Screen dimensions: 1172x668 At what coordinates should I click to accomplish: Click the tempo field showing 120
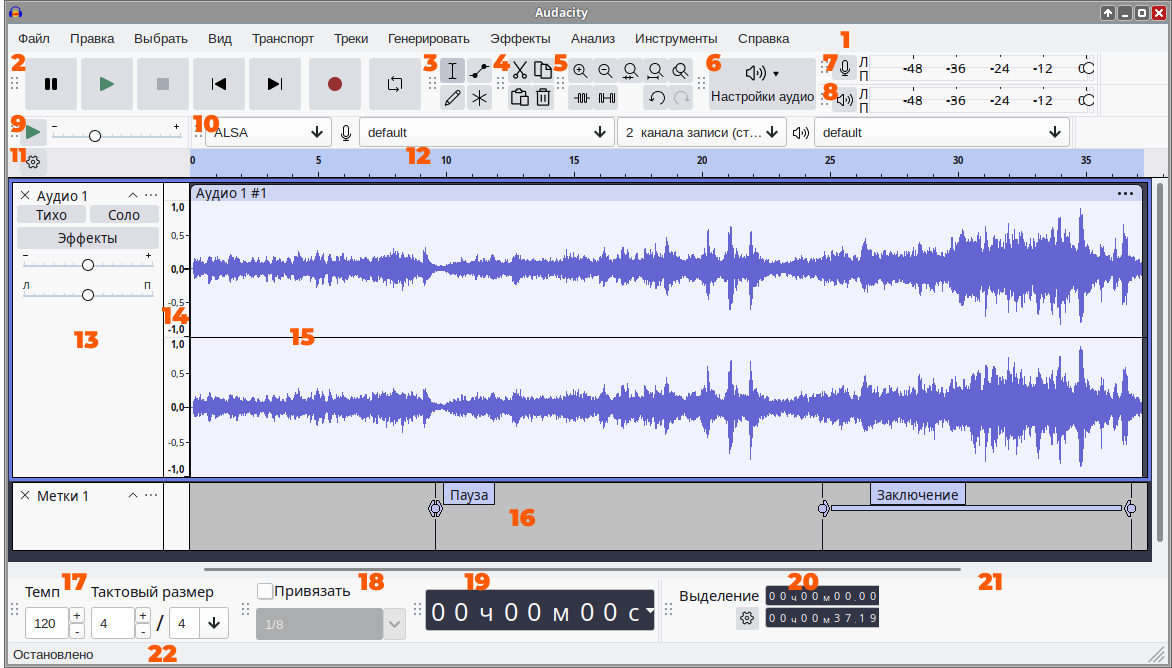tap(46, 624)
